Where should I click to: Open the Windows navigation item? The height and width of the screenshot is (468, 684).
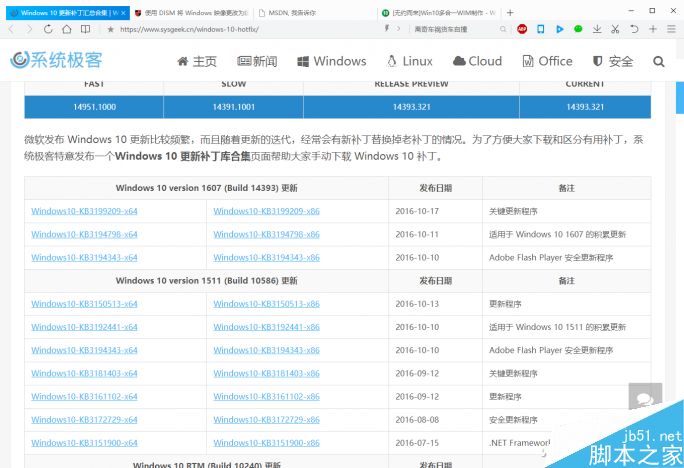pos(332,61)
